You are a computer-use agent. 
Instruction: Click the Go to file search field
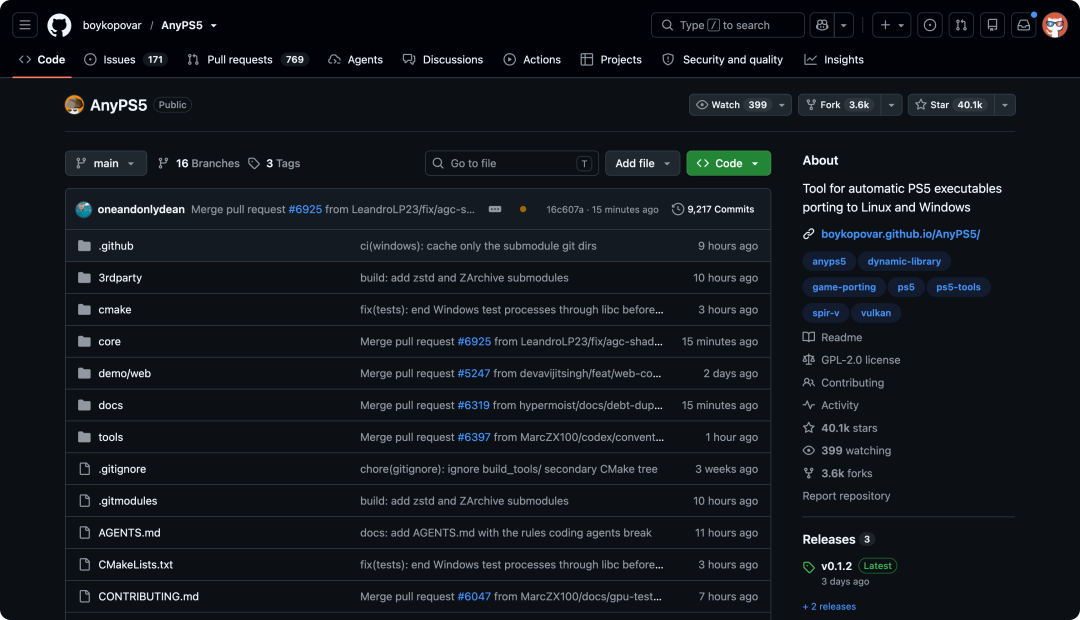tap(512, 163)
